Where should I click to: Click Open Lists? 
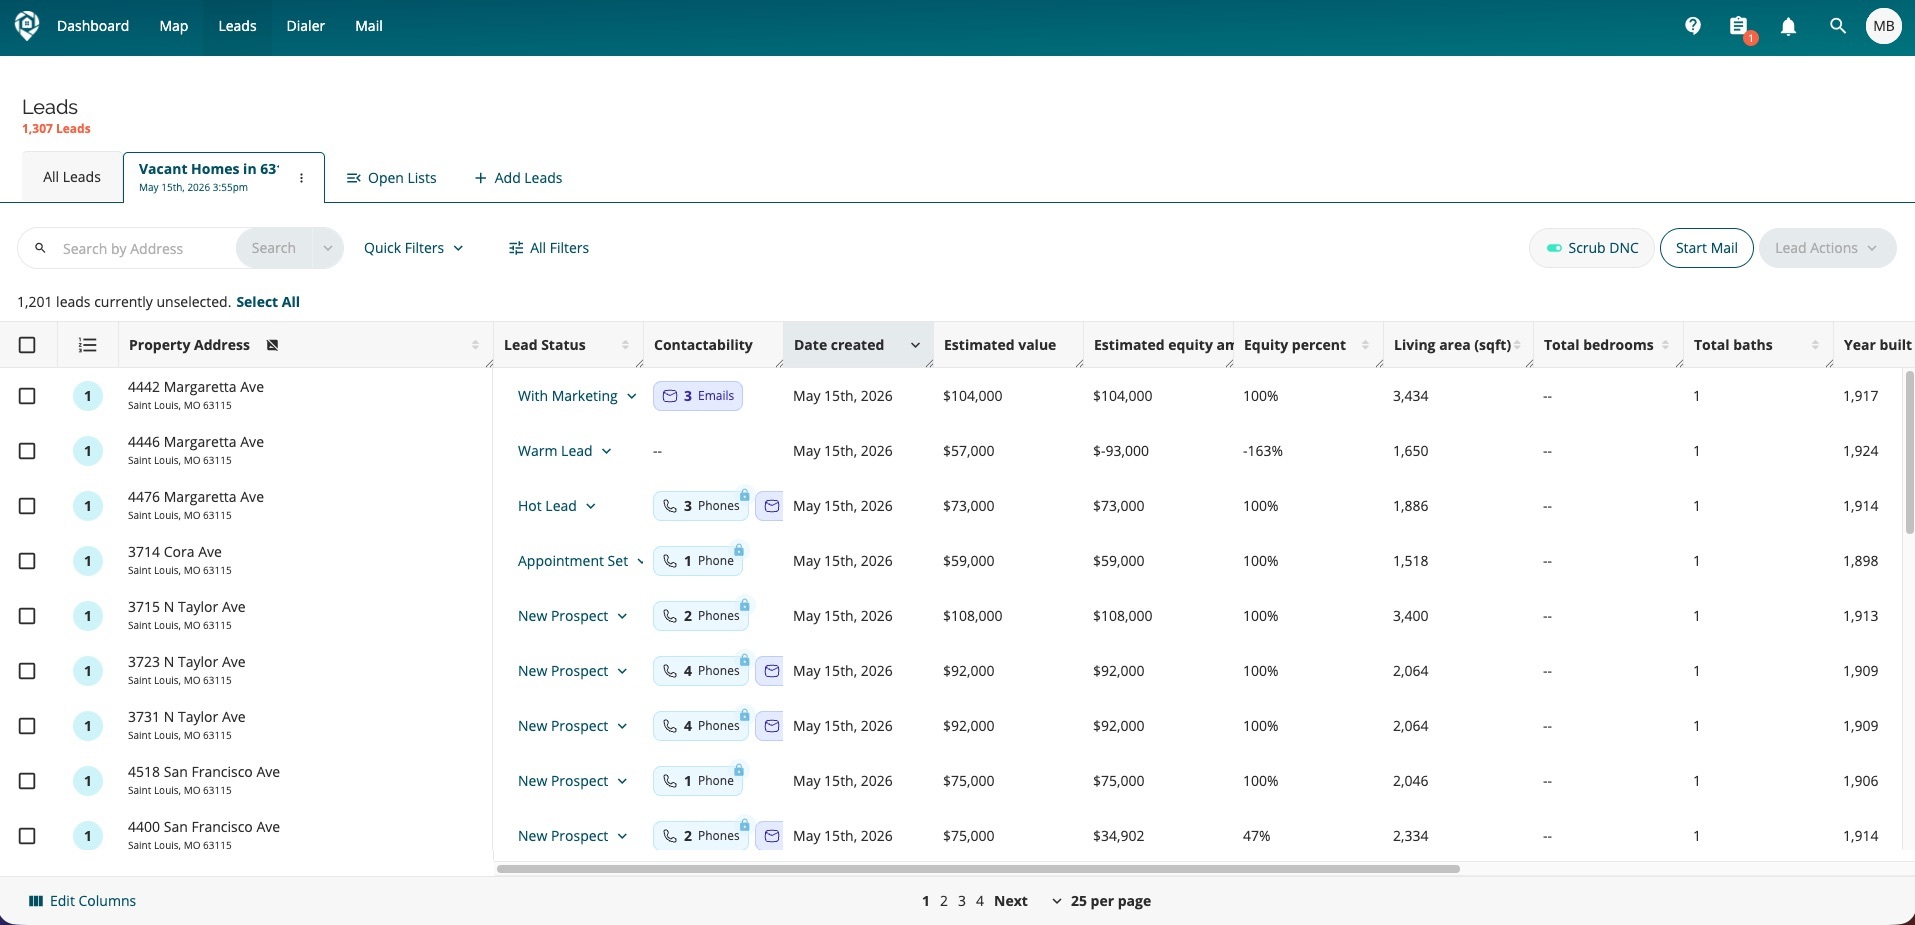(391, 178)
